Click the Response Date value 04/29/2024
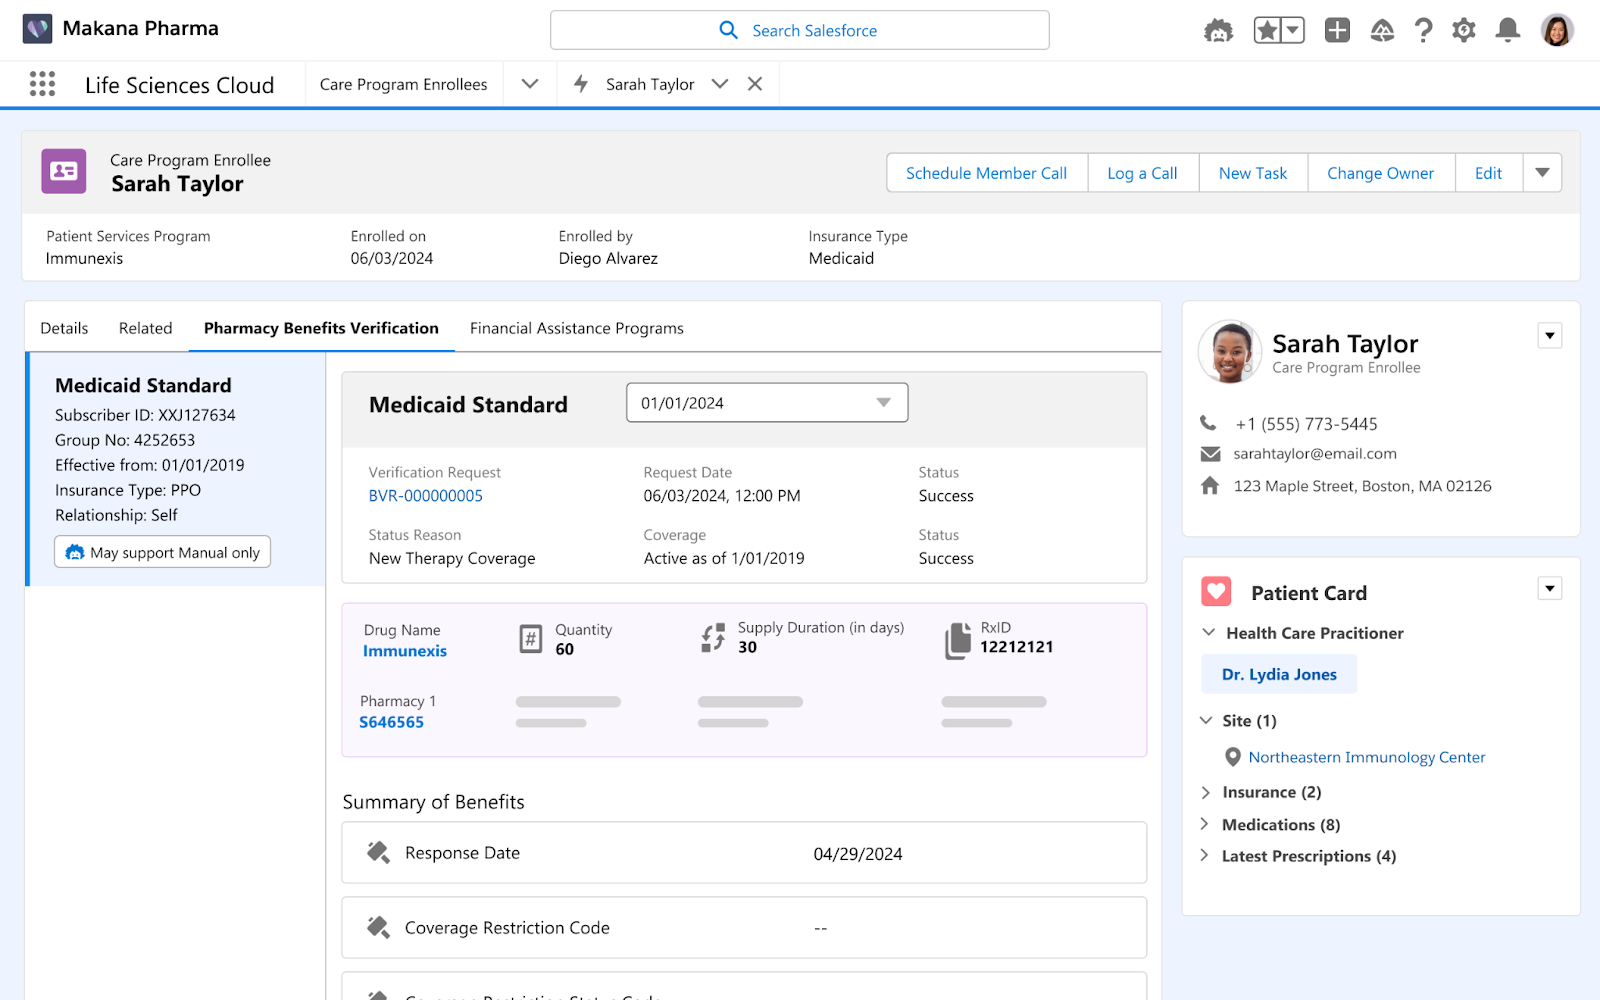This screenshot has width=1600, height=1000. pos(858,854)
